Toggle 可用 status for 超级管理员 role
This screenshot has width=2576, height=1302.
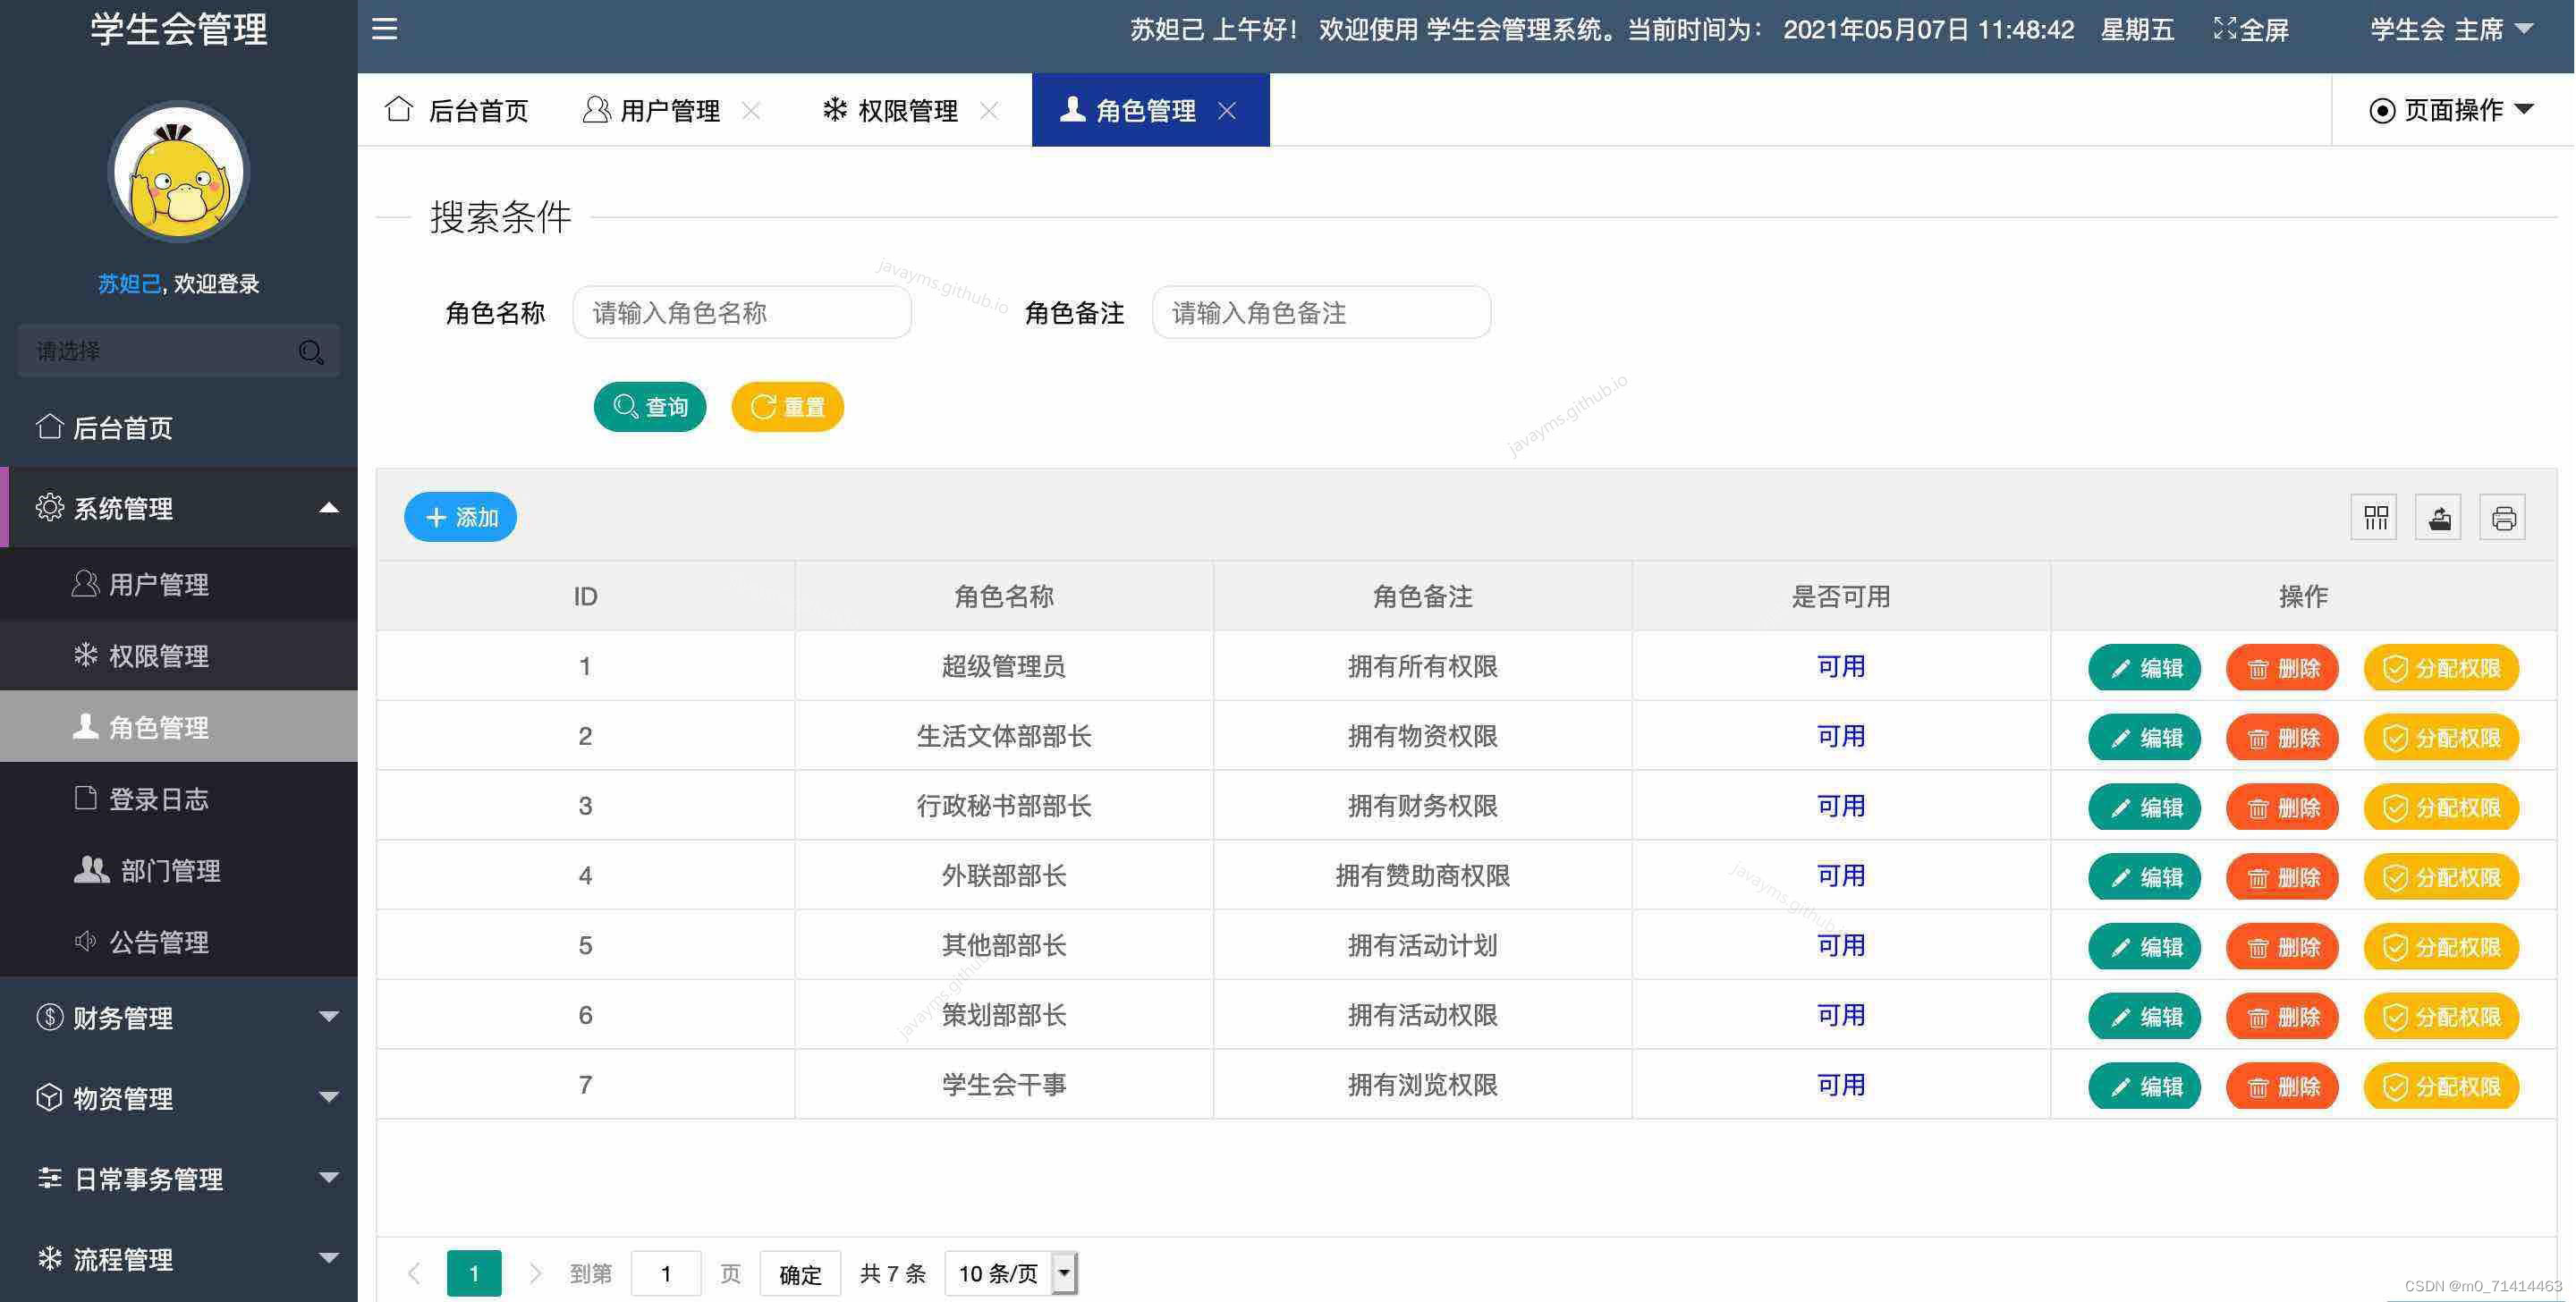tap(1840, 665)
